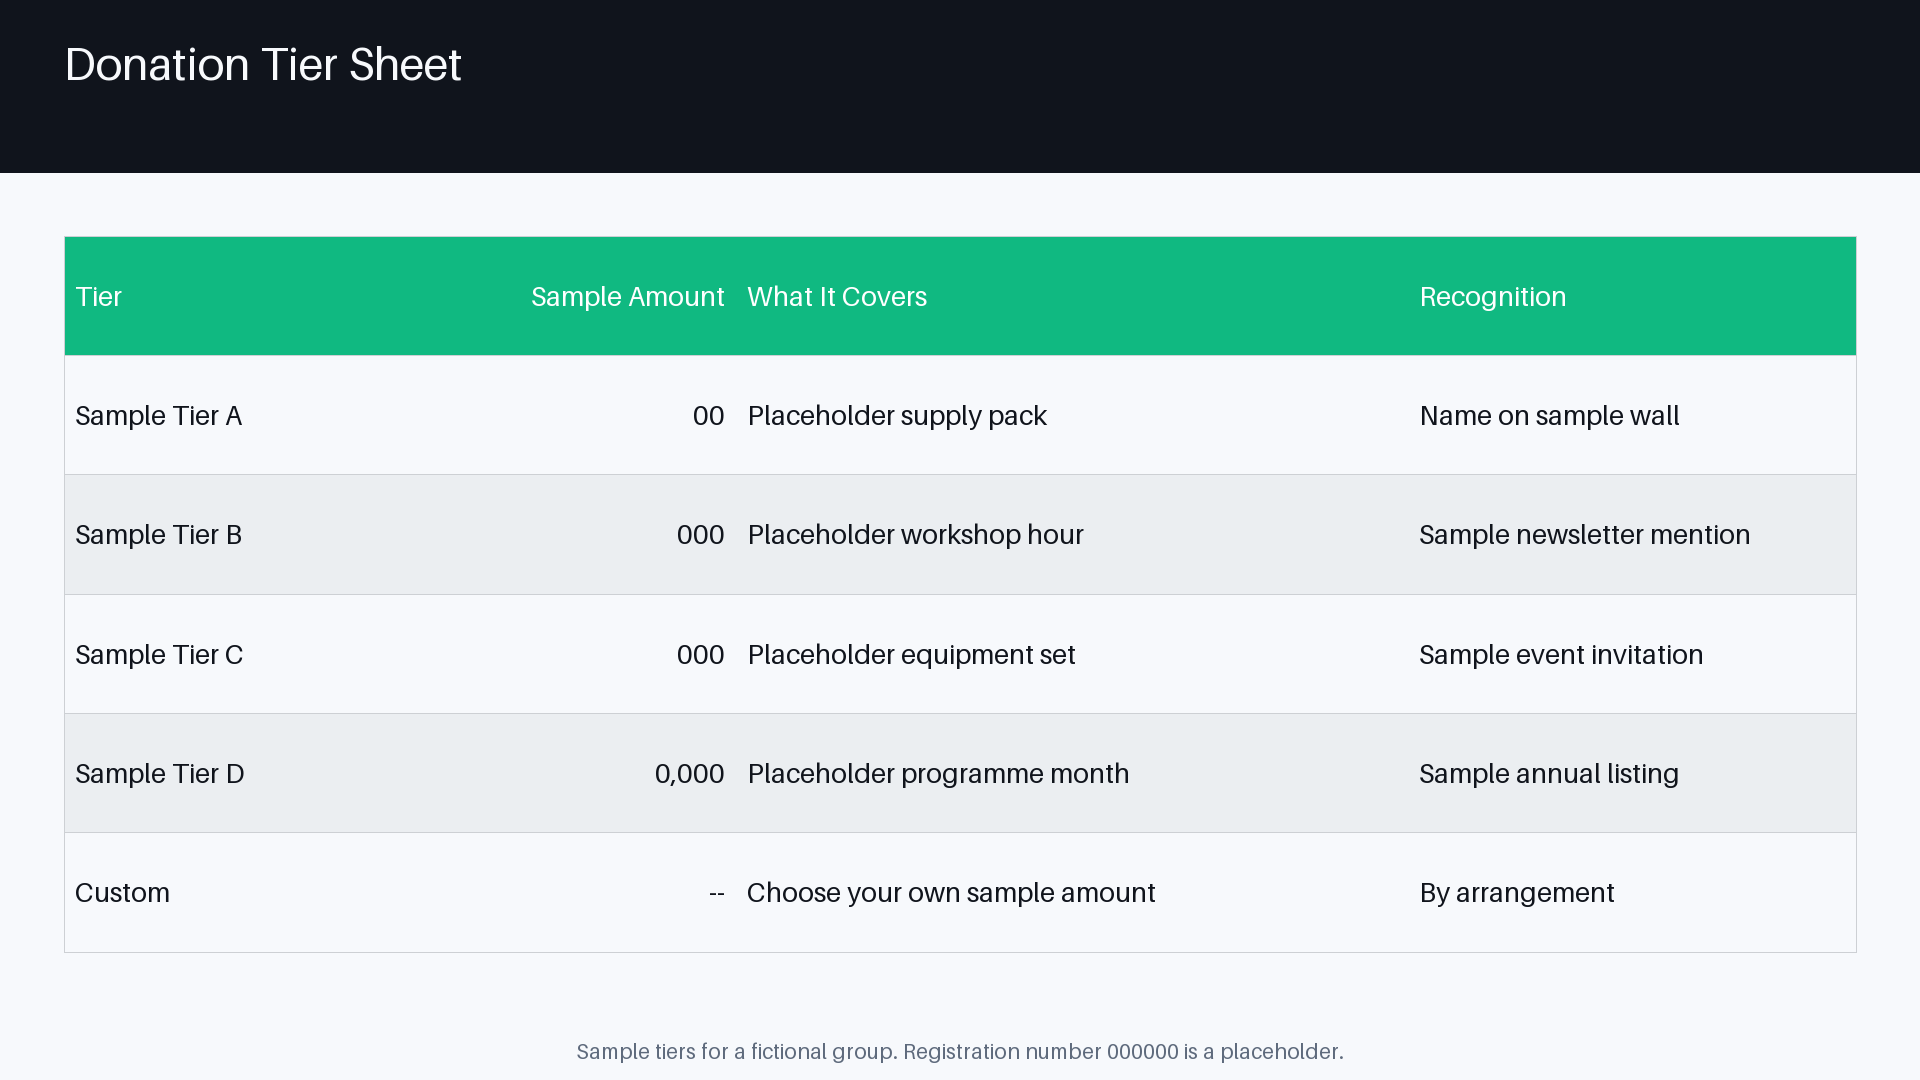This screenshot has height=1080, width=1920.
Task: Select Placeholder programme month cell
Action: tap(938, 774)
